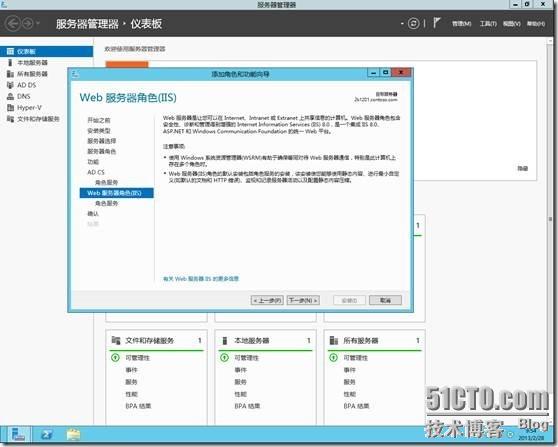Open File Explorer from the taskbar
Viewport: 558px width, 447px height.
pos(73,435)
